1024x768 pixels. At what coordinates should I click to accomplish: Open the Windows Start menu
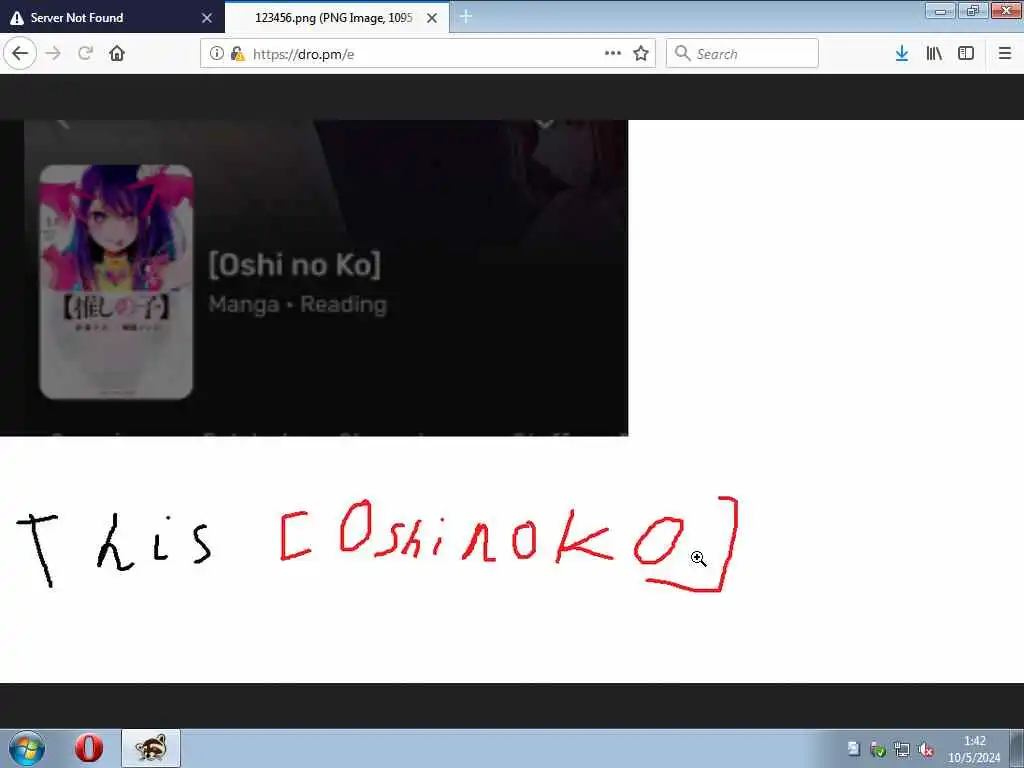(27, 748)
